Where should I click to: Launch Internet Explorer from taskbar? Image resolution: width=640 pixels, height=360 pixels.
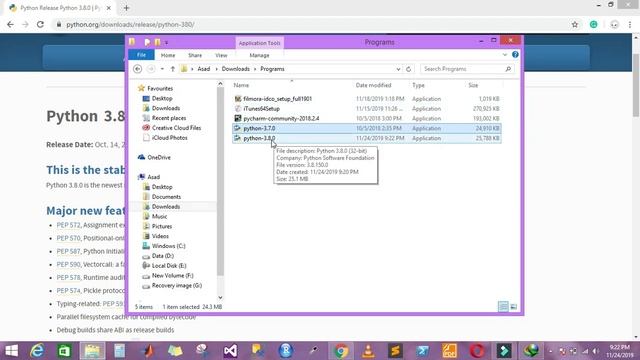(37, 351)
